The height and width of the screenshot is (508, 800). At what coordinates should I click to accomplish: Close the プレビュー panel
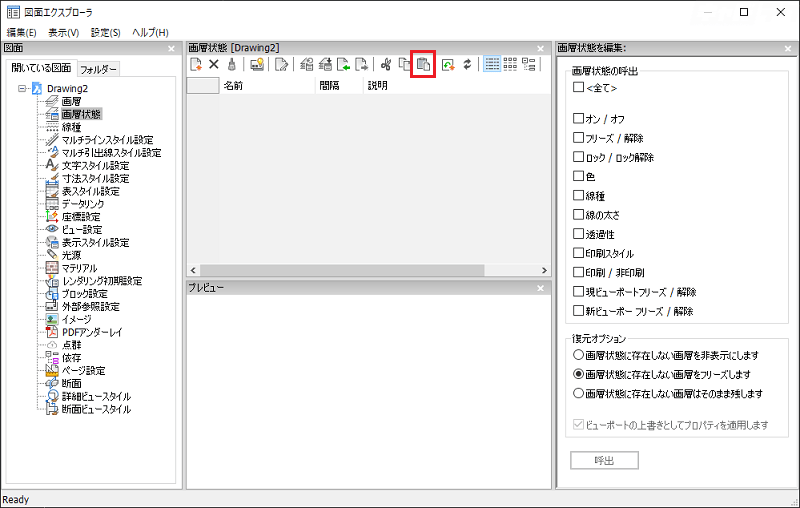point(541,288)
